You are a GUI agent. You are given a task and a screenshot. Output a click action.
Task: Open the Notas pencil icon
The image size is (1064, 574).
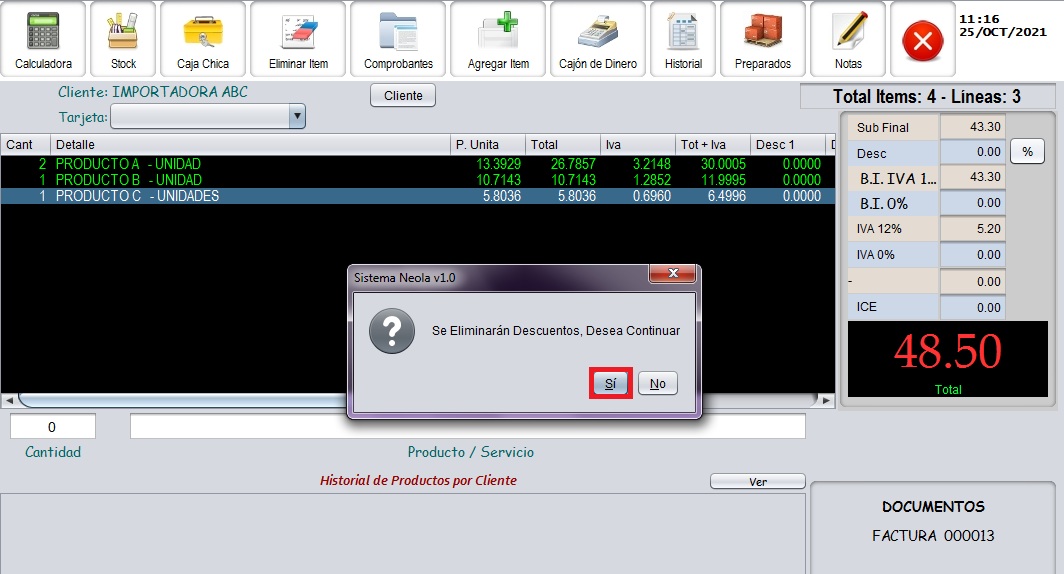point(848,39)
